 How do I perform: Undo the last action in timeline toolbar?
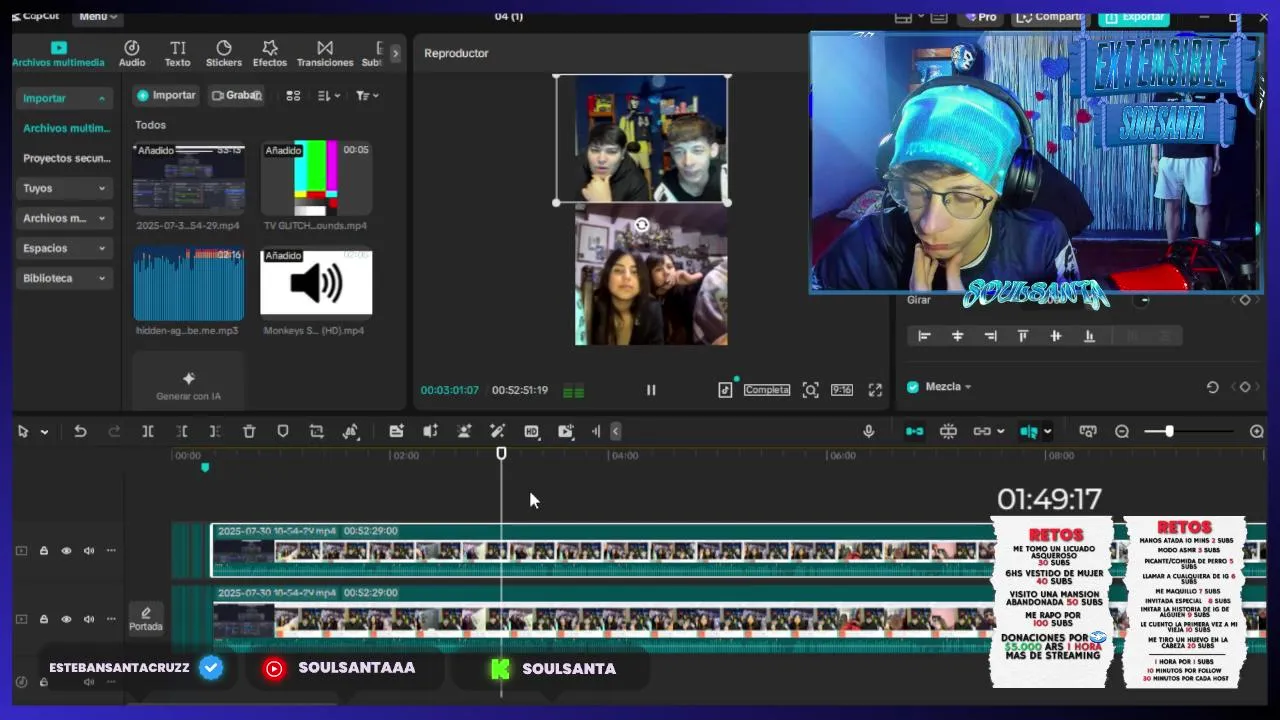80,431
